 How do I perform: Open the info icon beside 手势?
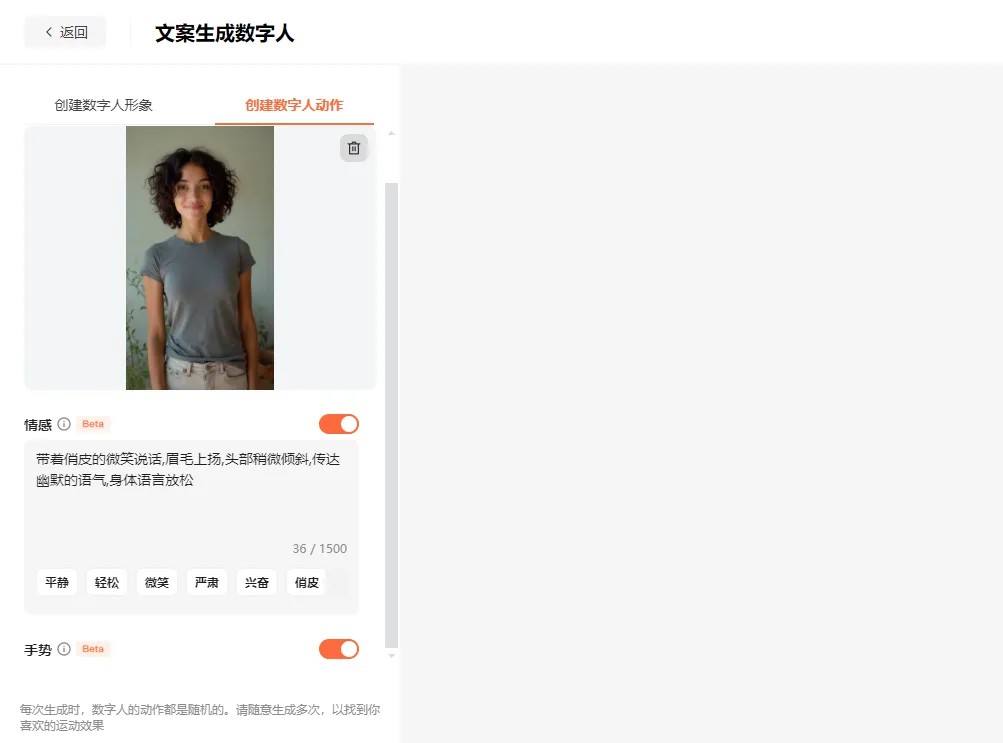point(64,649)
